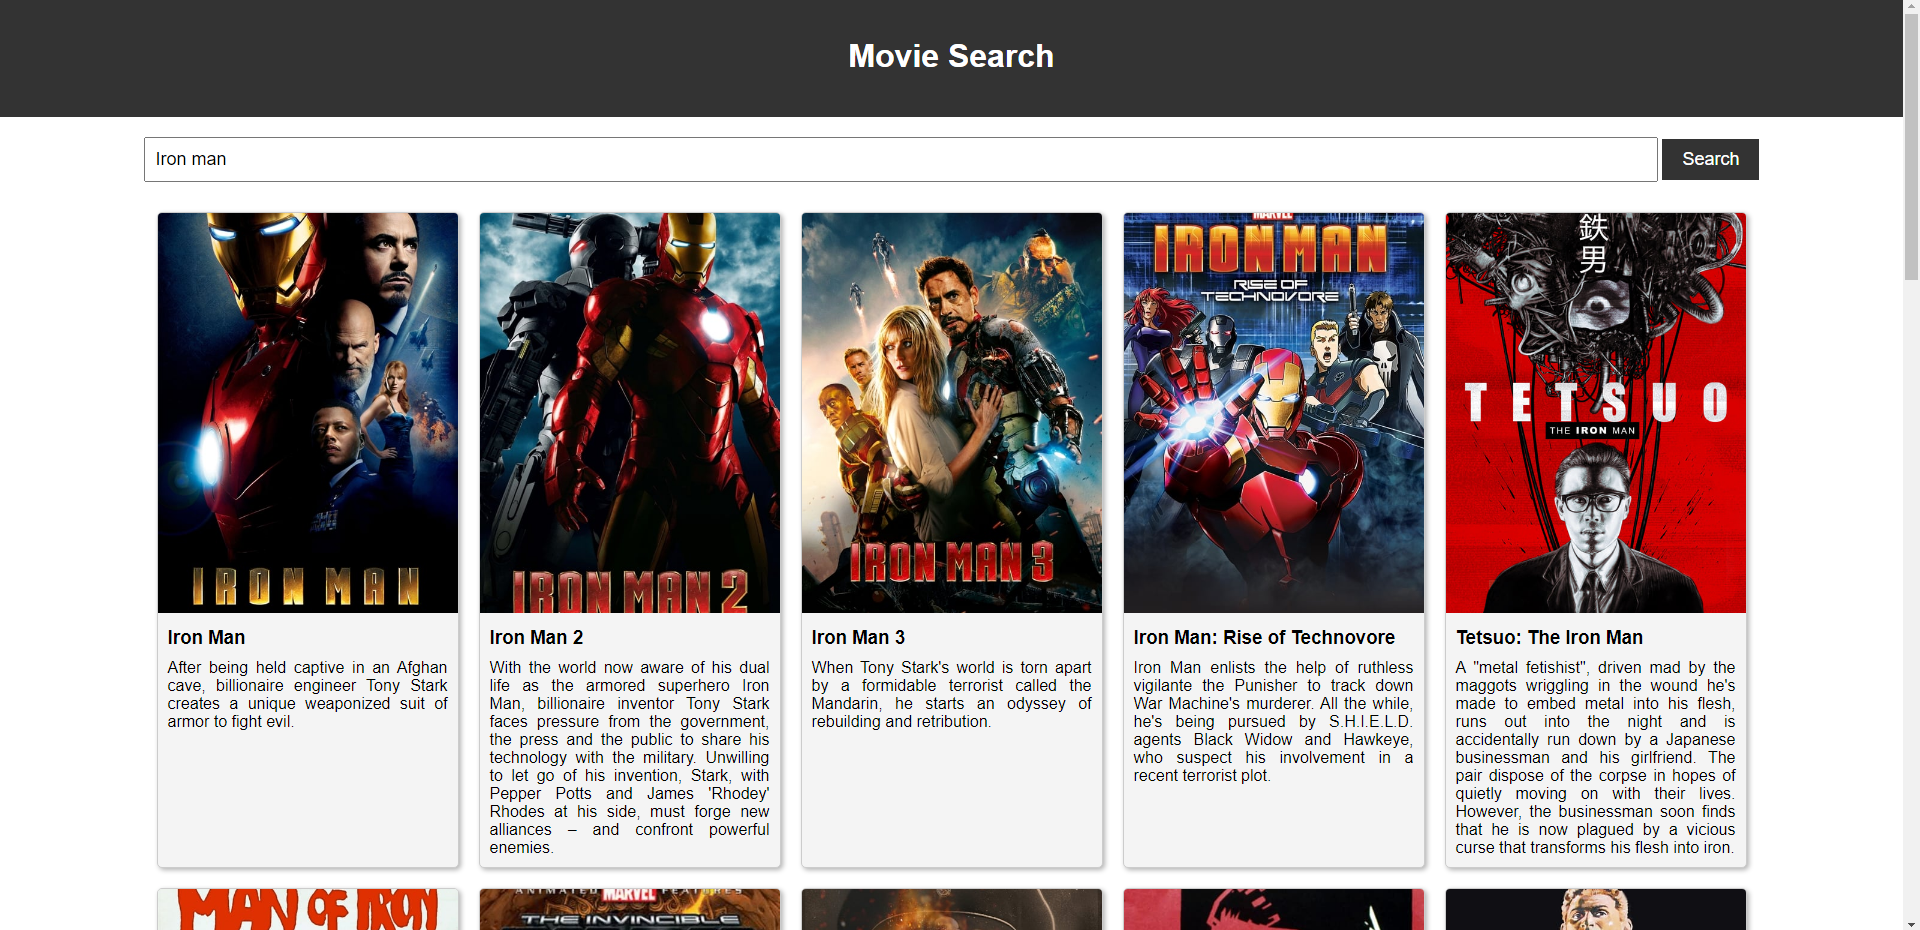This screenshot has height=930, width=1920.
Task: Select "Iron Man: Rise of Technovore" title
Action: point(1264,637)
